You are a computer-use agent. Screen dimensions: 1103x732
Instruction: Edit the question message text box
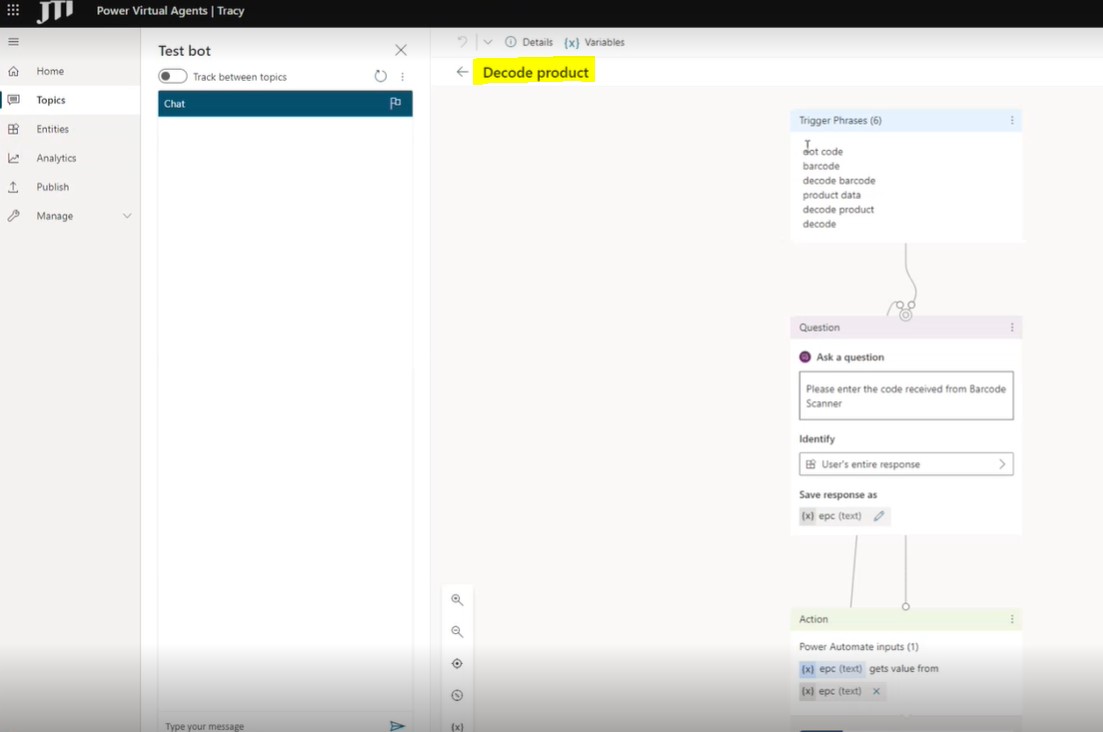click(x=906, y=395)
